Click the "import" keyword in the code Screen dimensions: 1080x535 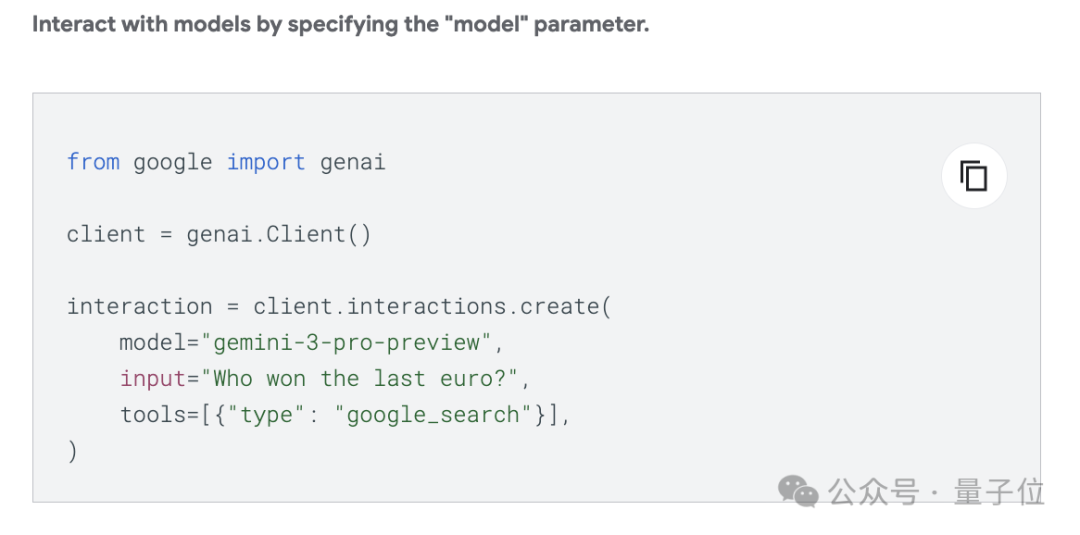[x=265, y=162]
